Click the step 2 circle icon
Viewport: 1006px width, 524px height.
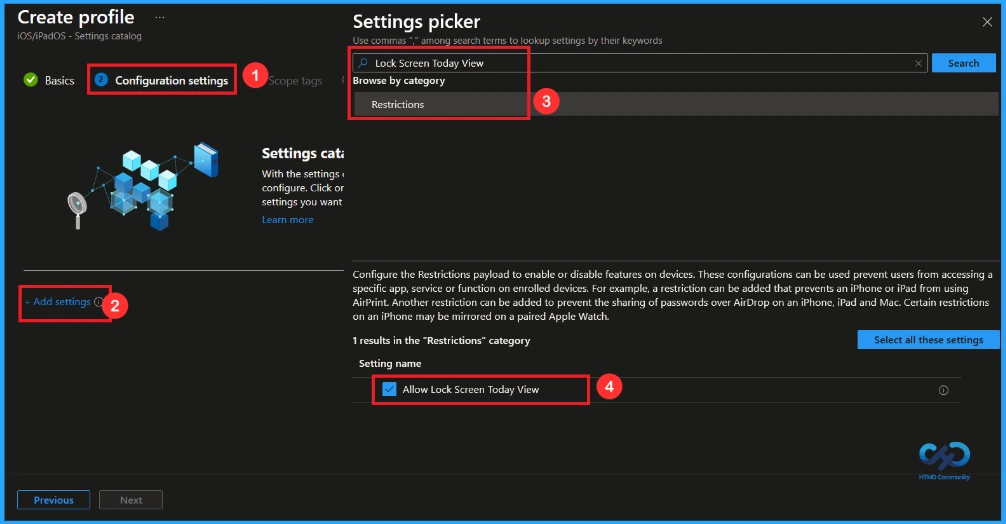[101, 80]
